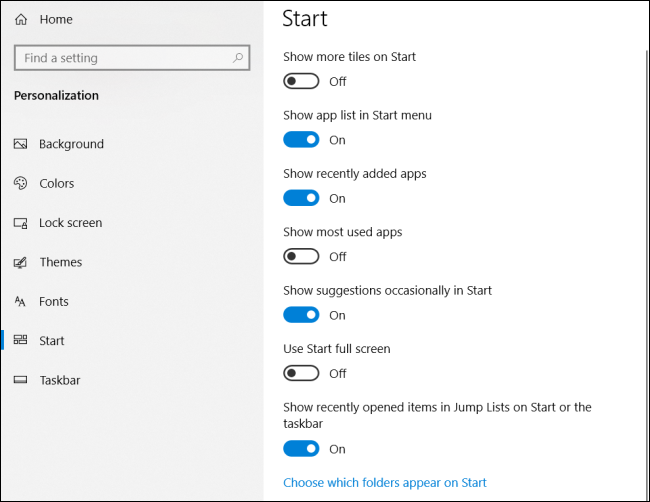Click the Taskbar icon in sidebar
This screenshot has width=650, height=502.
coord(21,380)
